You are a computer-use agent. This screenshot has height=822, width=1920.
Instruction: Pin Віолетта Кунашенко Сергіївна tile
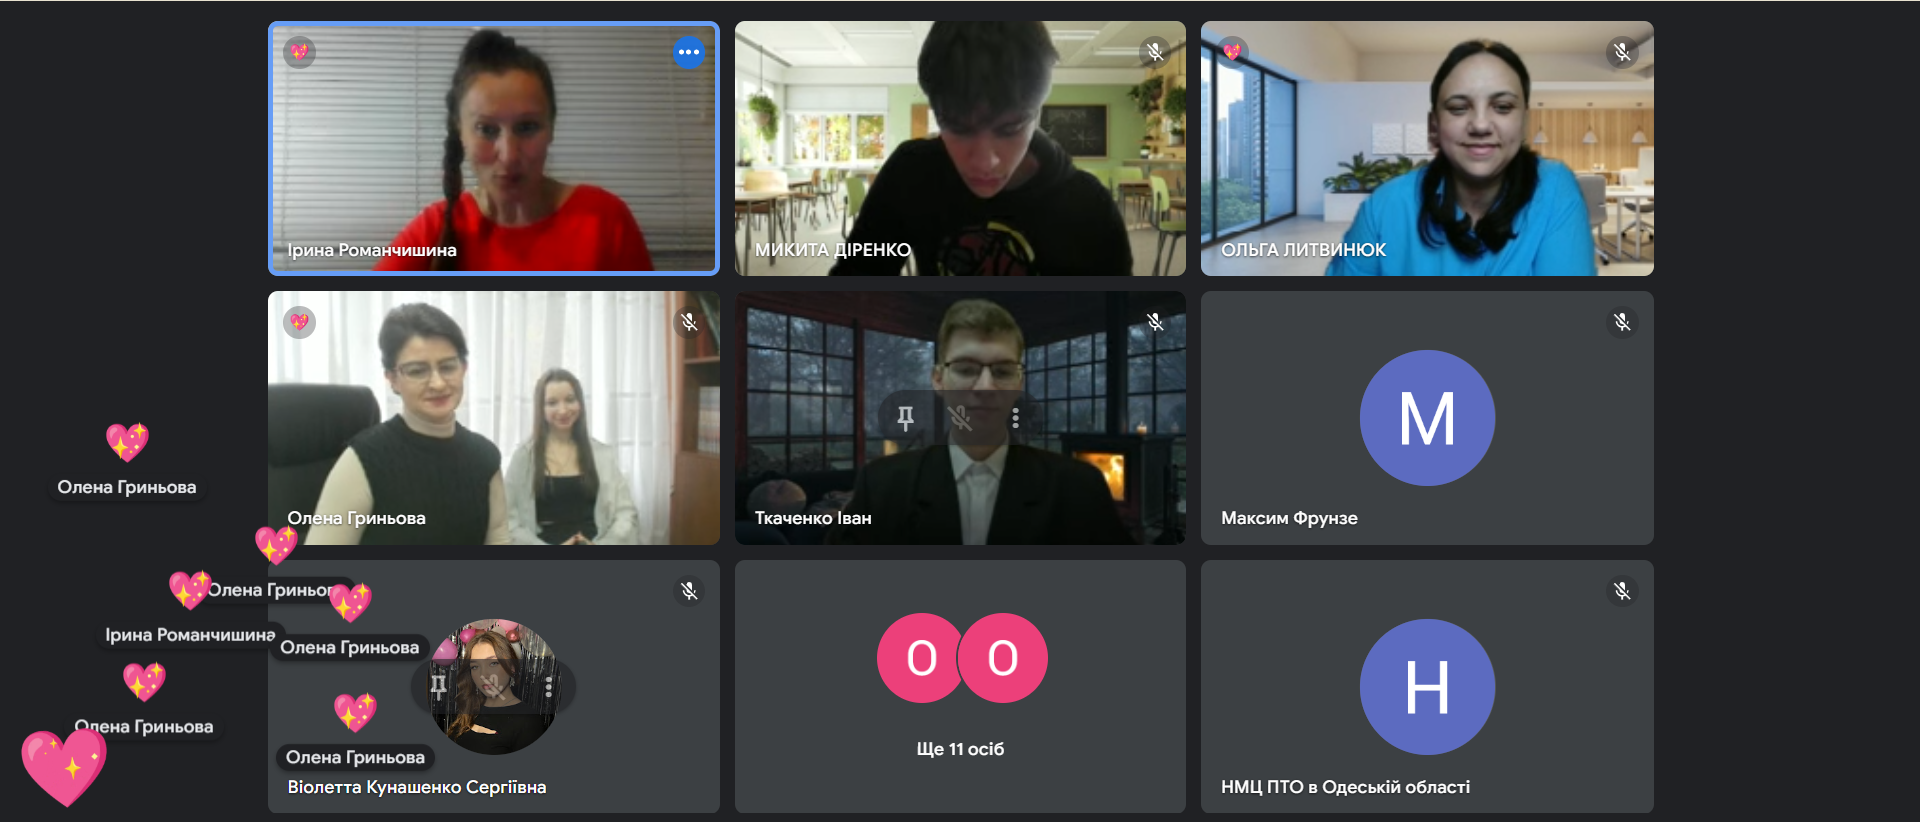438,687
